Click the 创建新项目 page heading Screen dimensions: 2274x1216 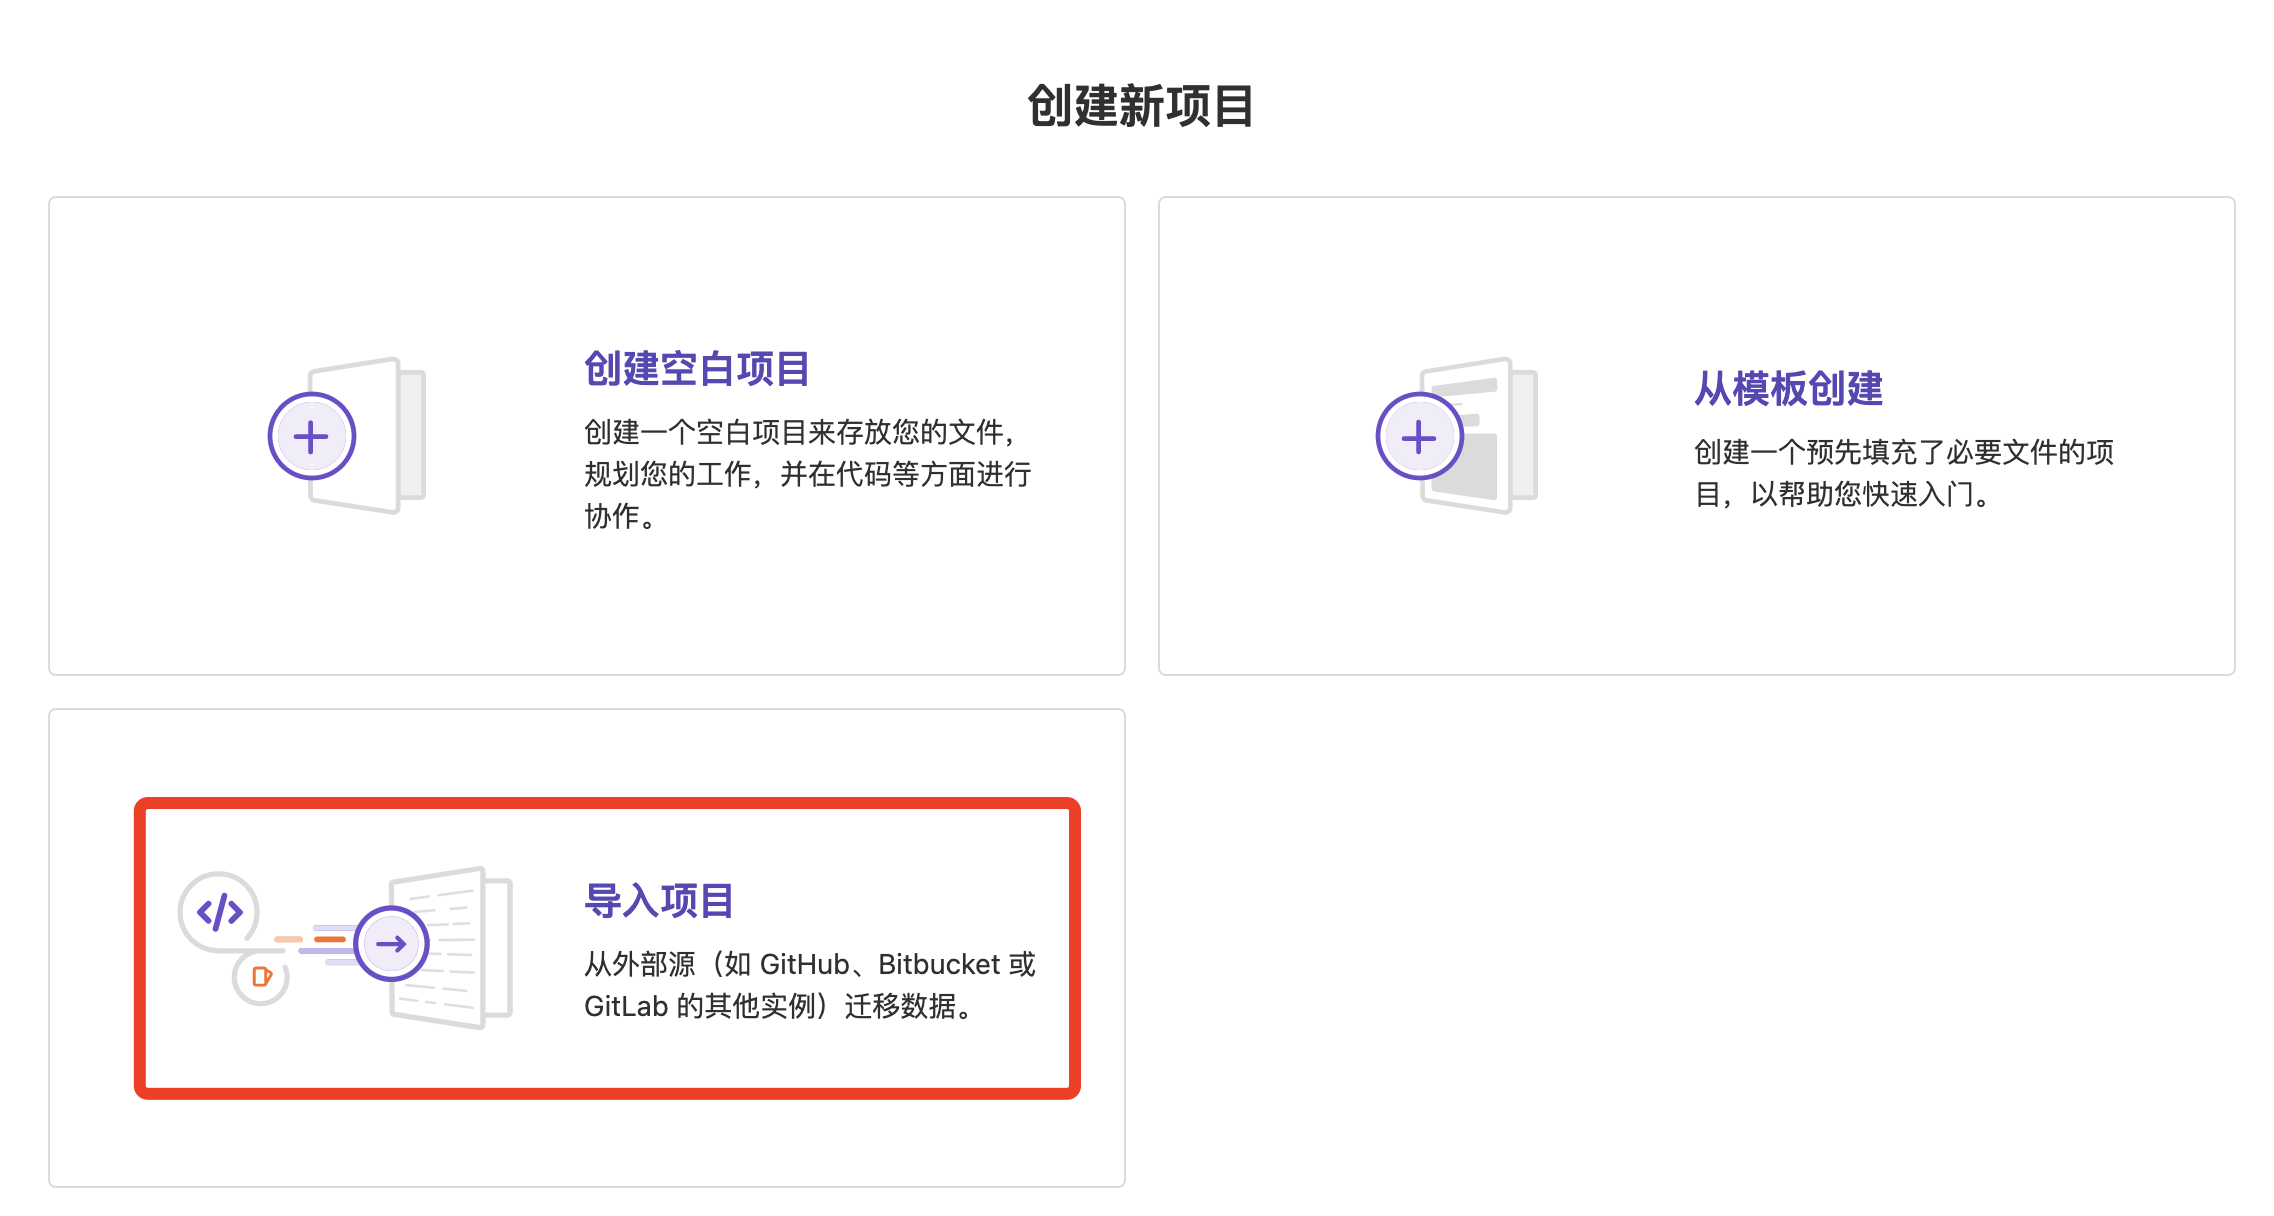click(1140, 106)
